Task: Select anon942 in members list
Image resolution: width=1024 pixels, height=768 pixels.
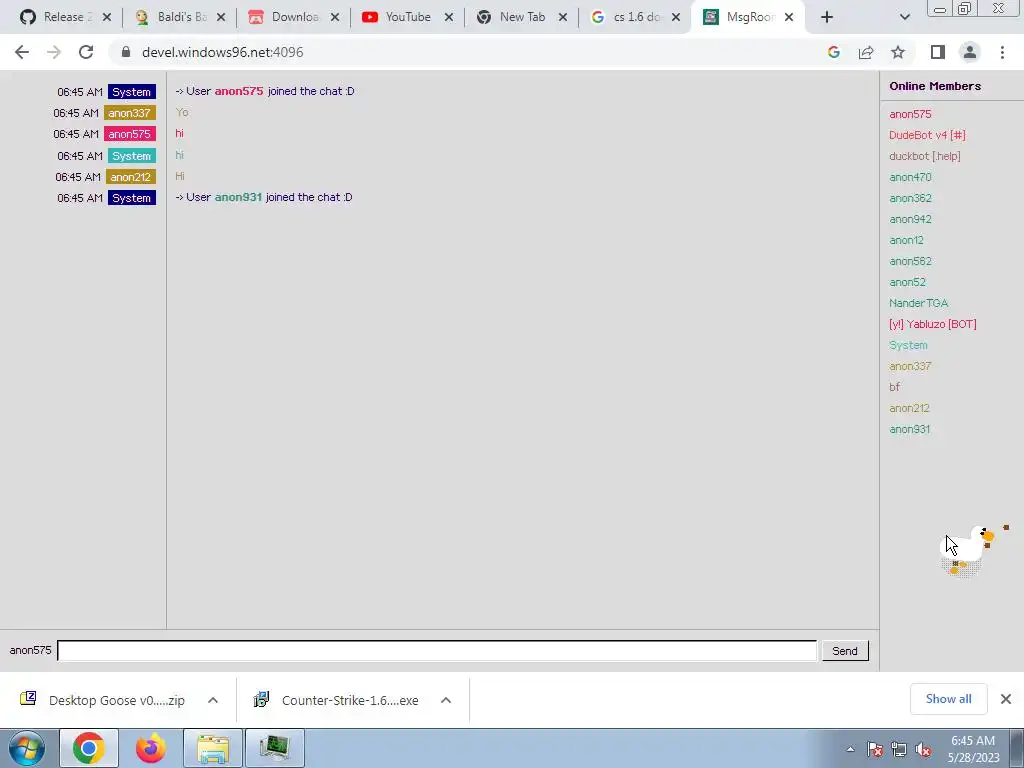Action: pos(910,219)
